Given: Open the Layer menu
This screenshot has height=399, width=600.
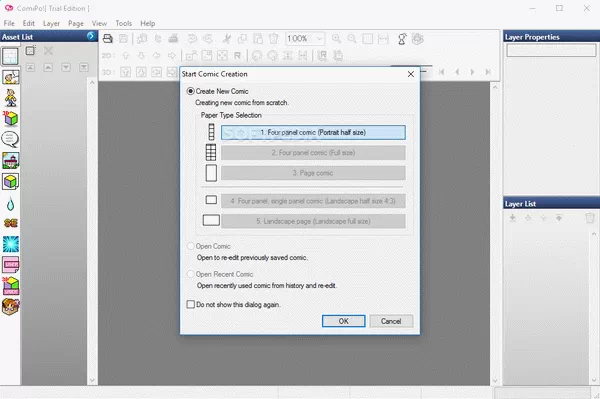Looking at the screenshot, I should click(x=51, y=23).
